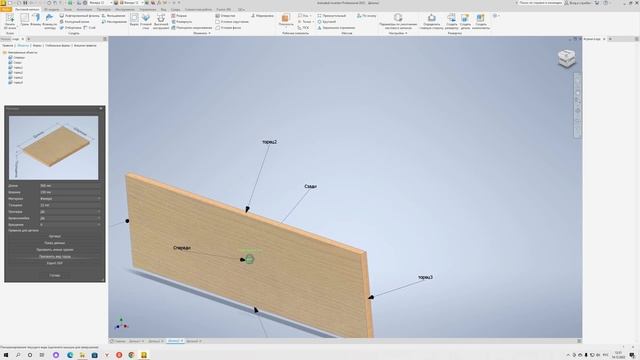Choose the Contour Roll command
This screenshot has width=640, height=360.
coord(75,22)
